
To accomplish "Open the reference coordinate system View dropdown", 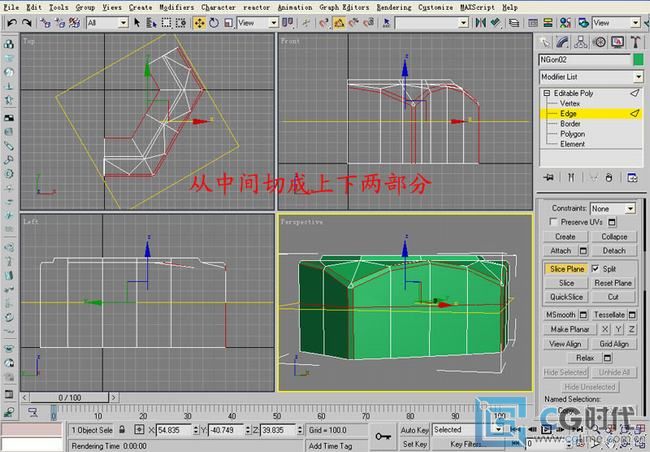I will [x=257, y=23].
